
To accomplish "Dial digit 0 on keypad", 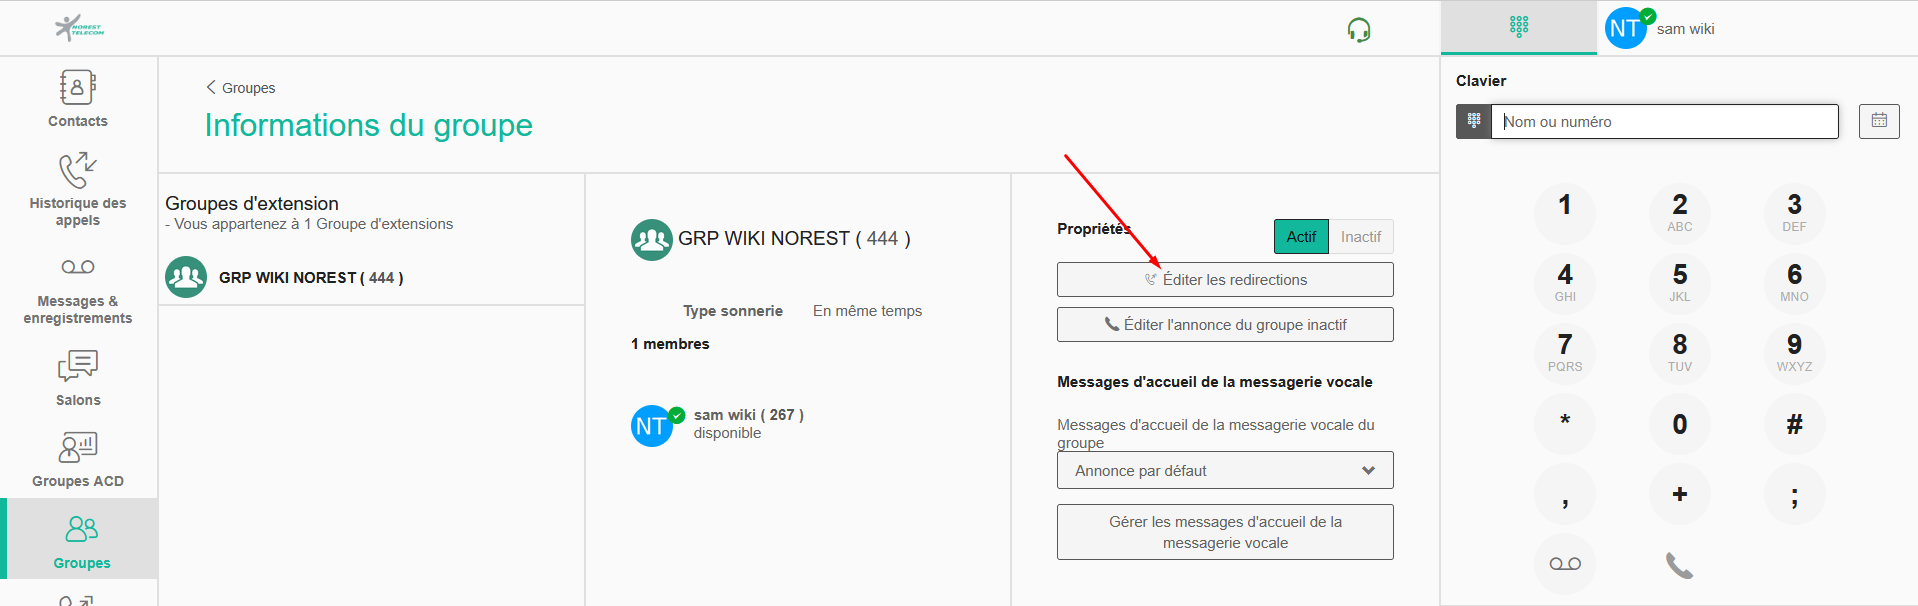I will click(1680, 424).
